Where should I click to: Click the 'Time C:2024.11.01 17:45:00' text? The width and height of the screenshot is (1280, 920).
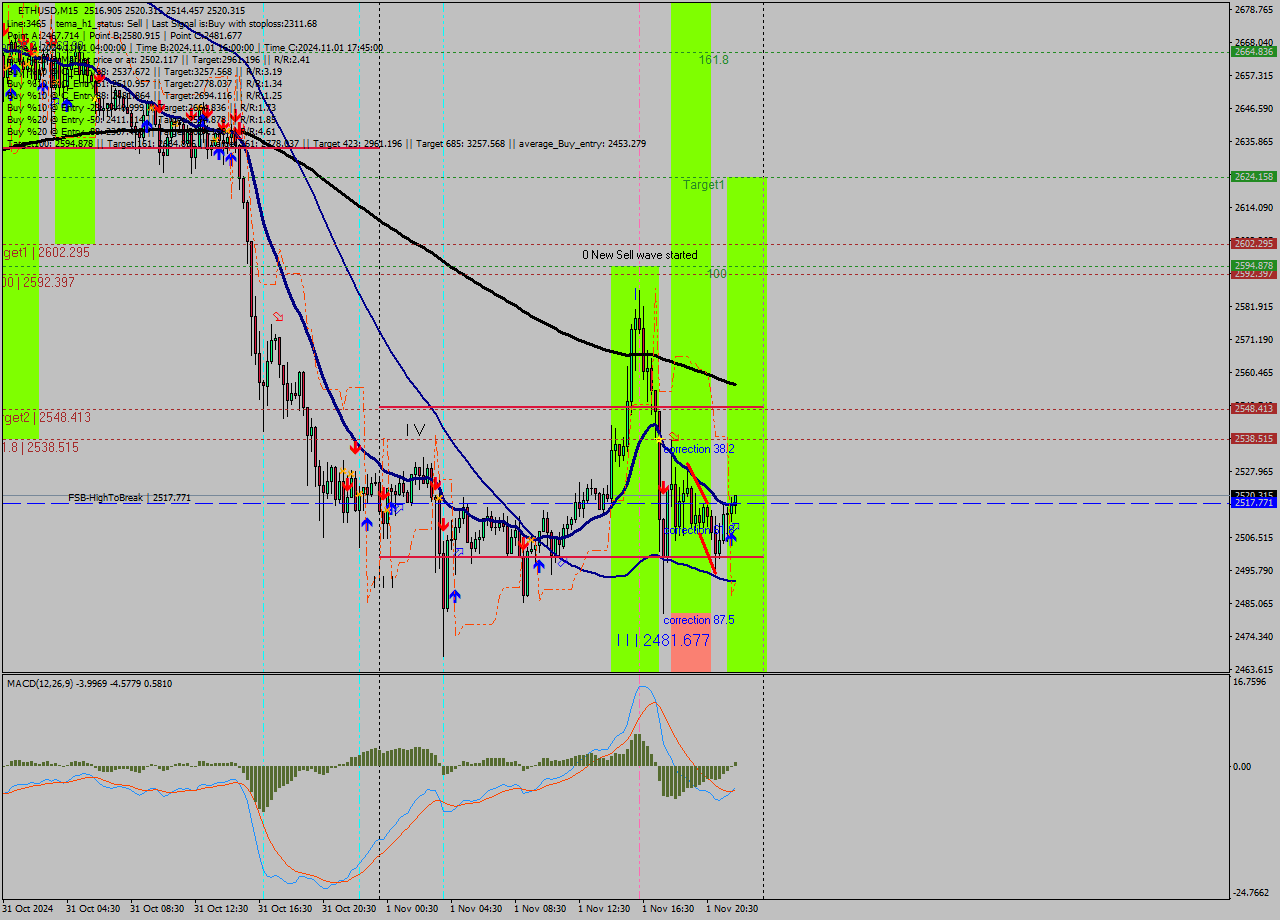pos(324,47)
